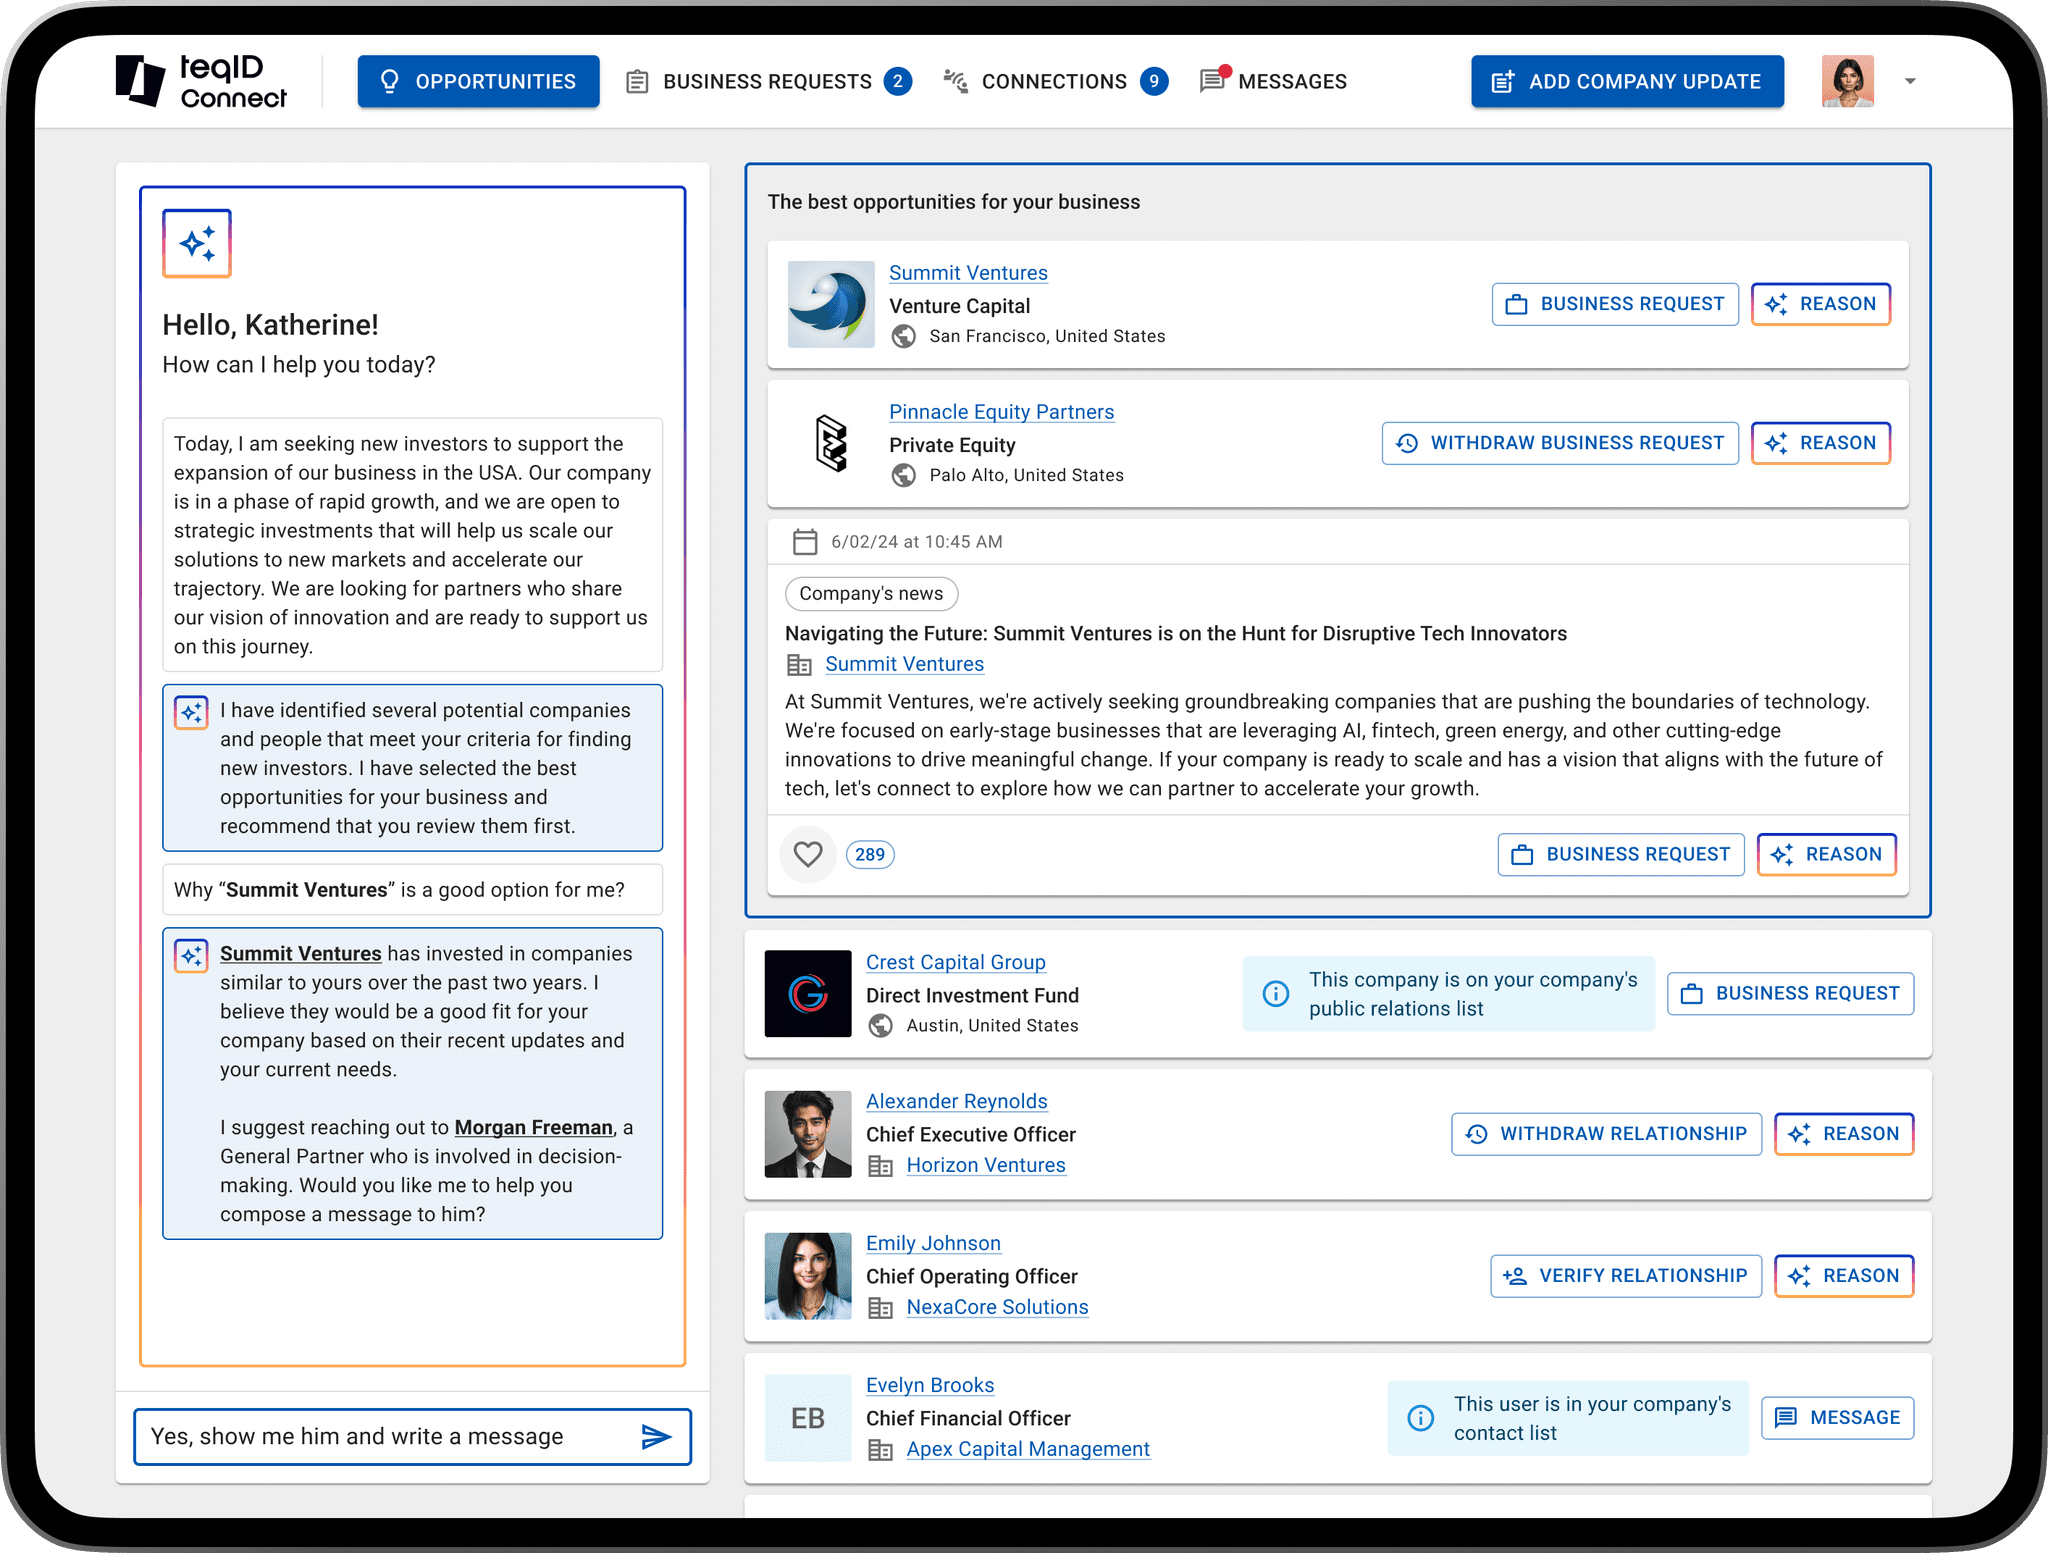The image size is (2048, 1553).
Task: Withdraw Relationship with Alexander Reynolds
Action: point(1607,1134)
